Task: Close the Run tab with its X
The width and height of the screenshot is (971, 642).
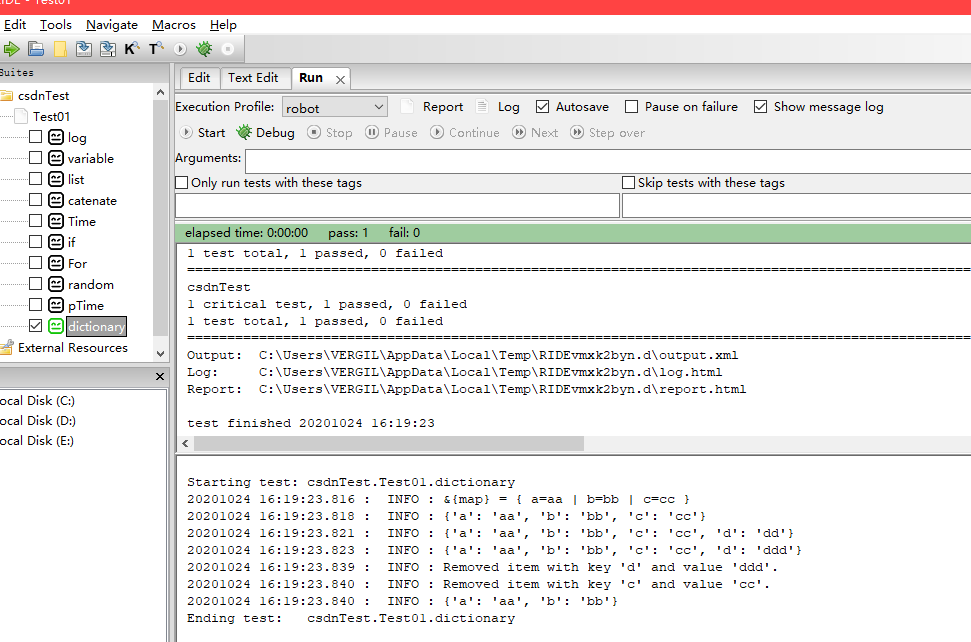Action: [340, 80]
